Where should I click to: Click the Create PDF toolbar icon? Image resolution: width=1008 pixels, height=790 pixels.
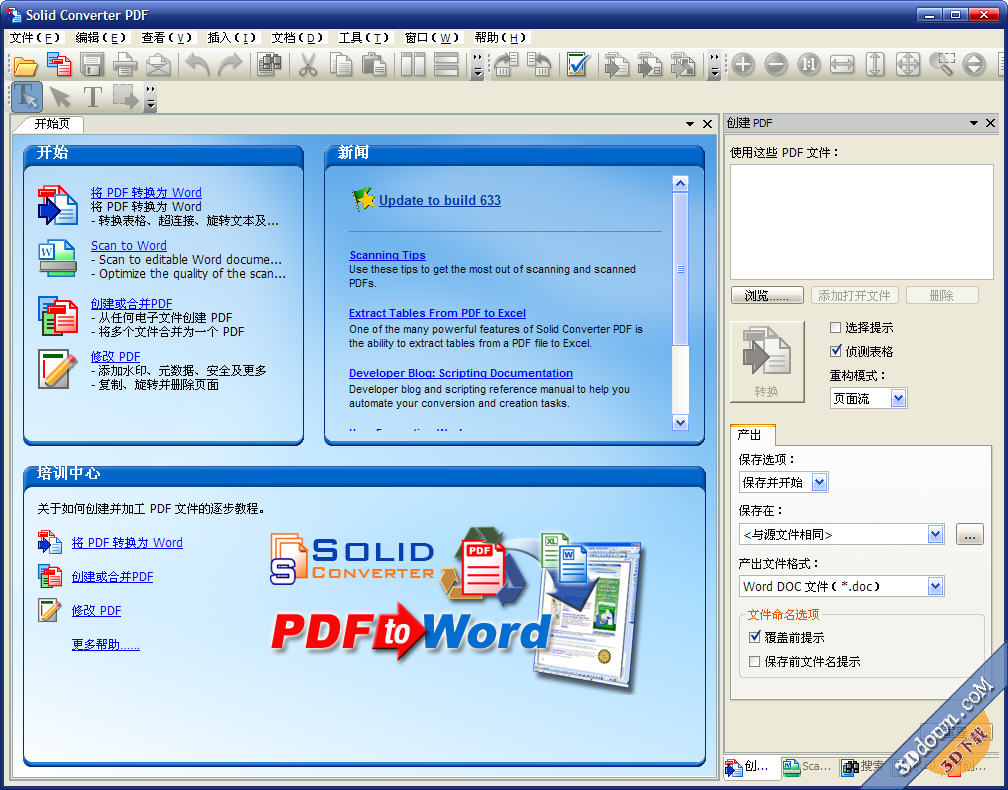pyautogui.click(x=59, y=65)
